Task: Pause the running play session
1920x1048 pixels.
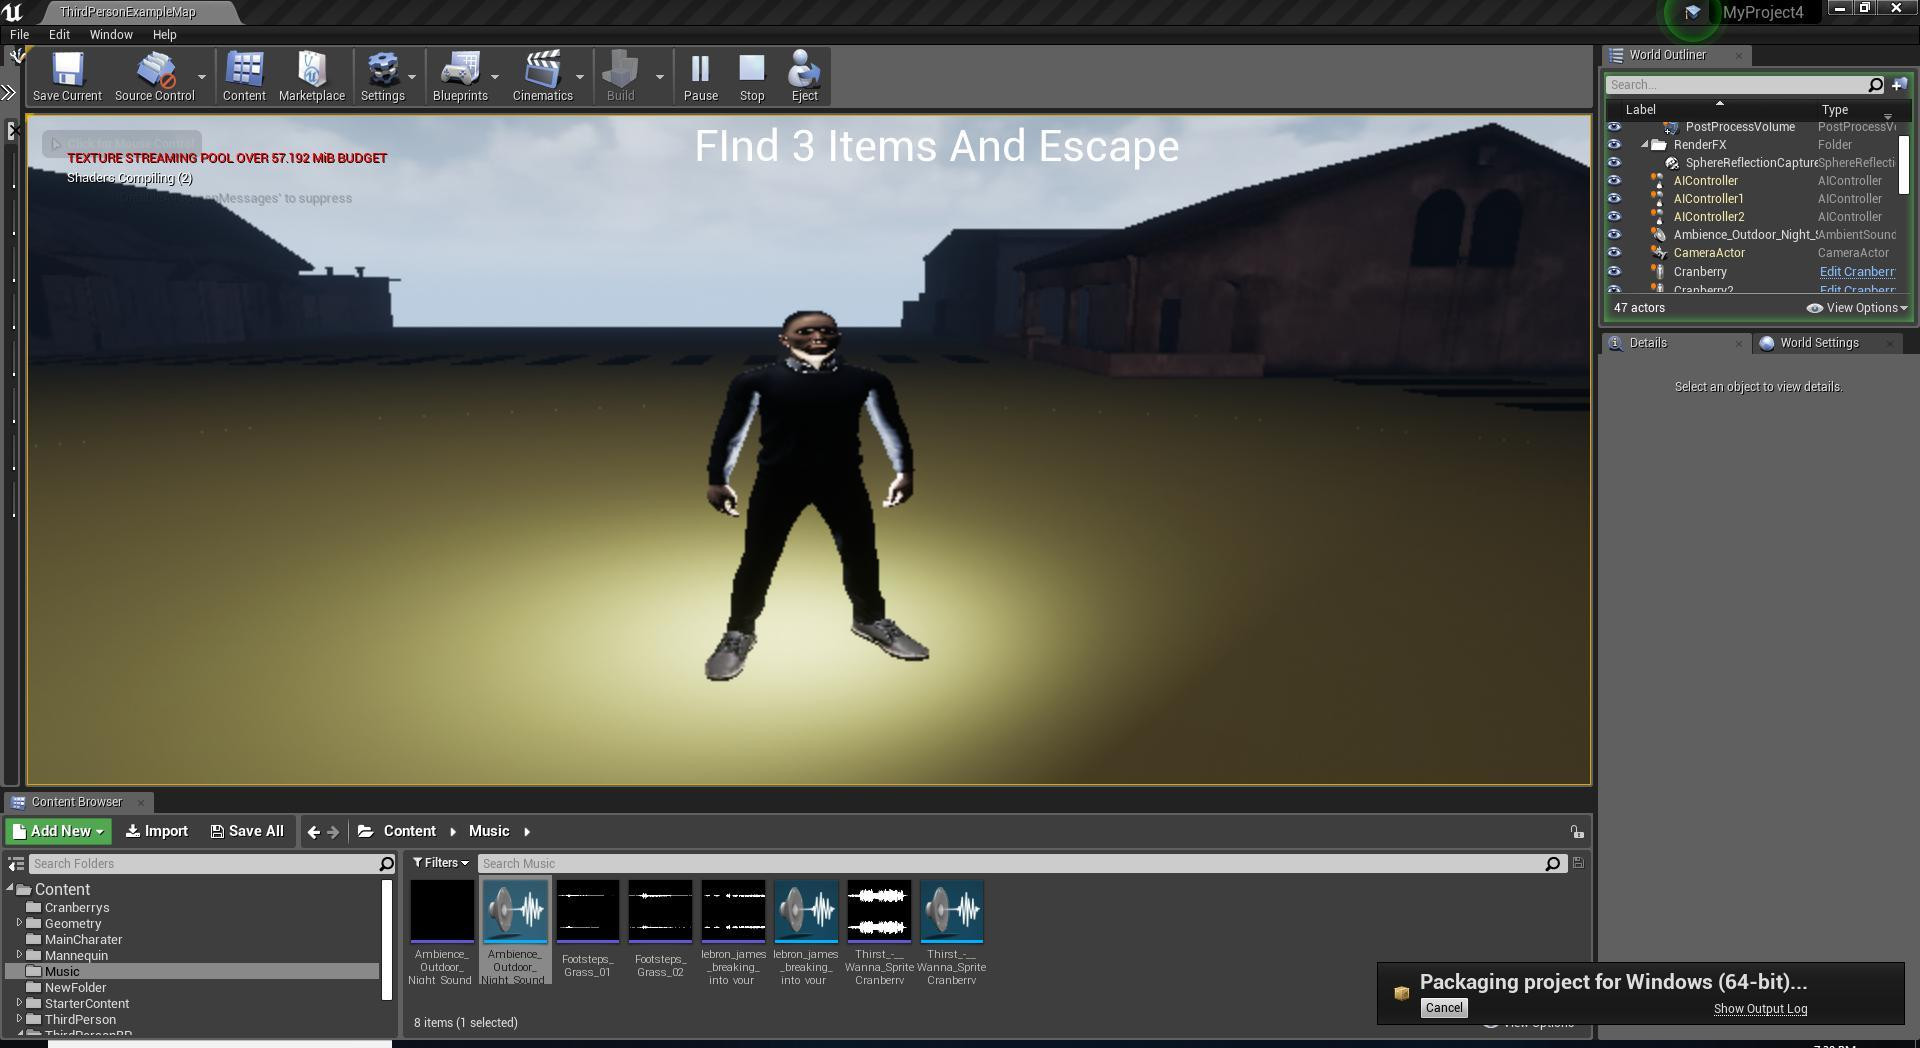Action: (700, 76)
